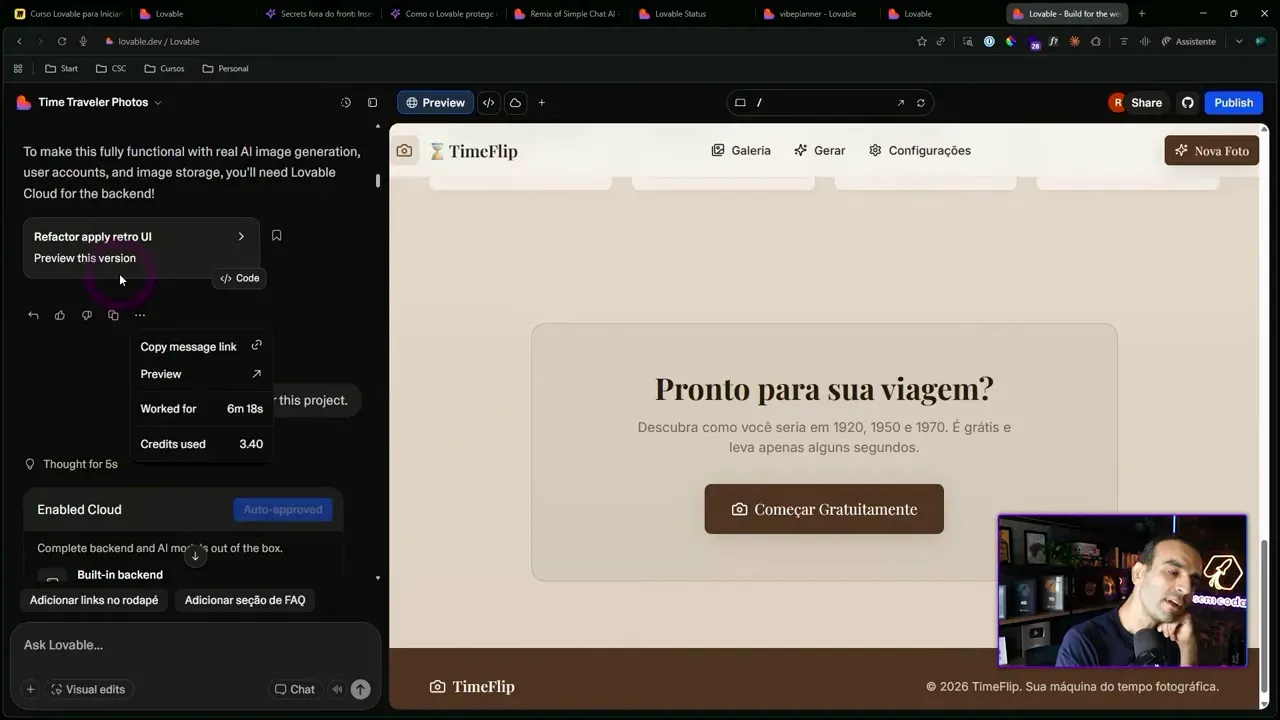Bookmark the Refactor apply retro UI version
Screen dimensions: 1280x720
point(276,235)
